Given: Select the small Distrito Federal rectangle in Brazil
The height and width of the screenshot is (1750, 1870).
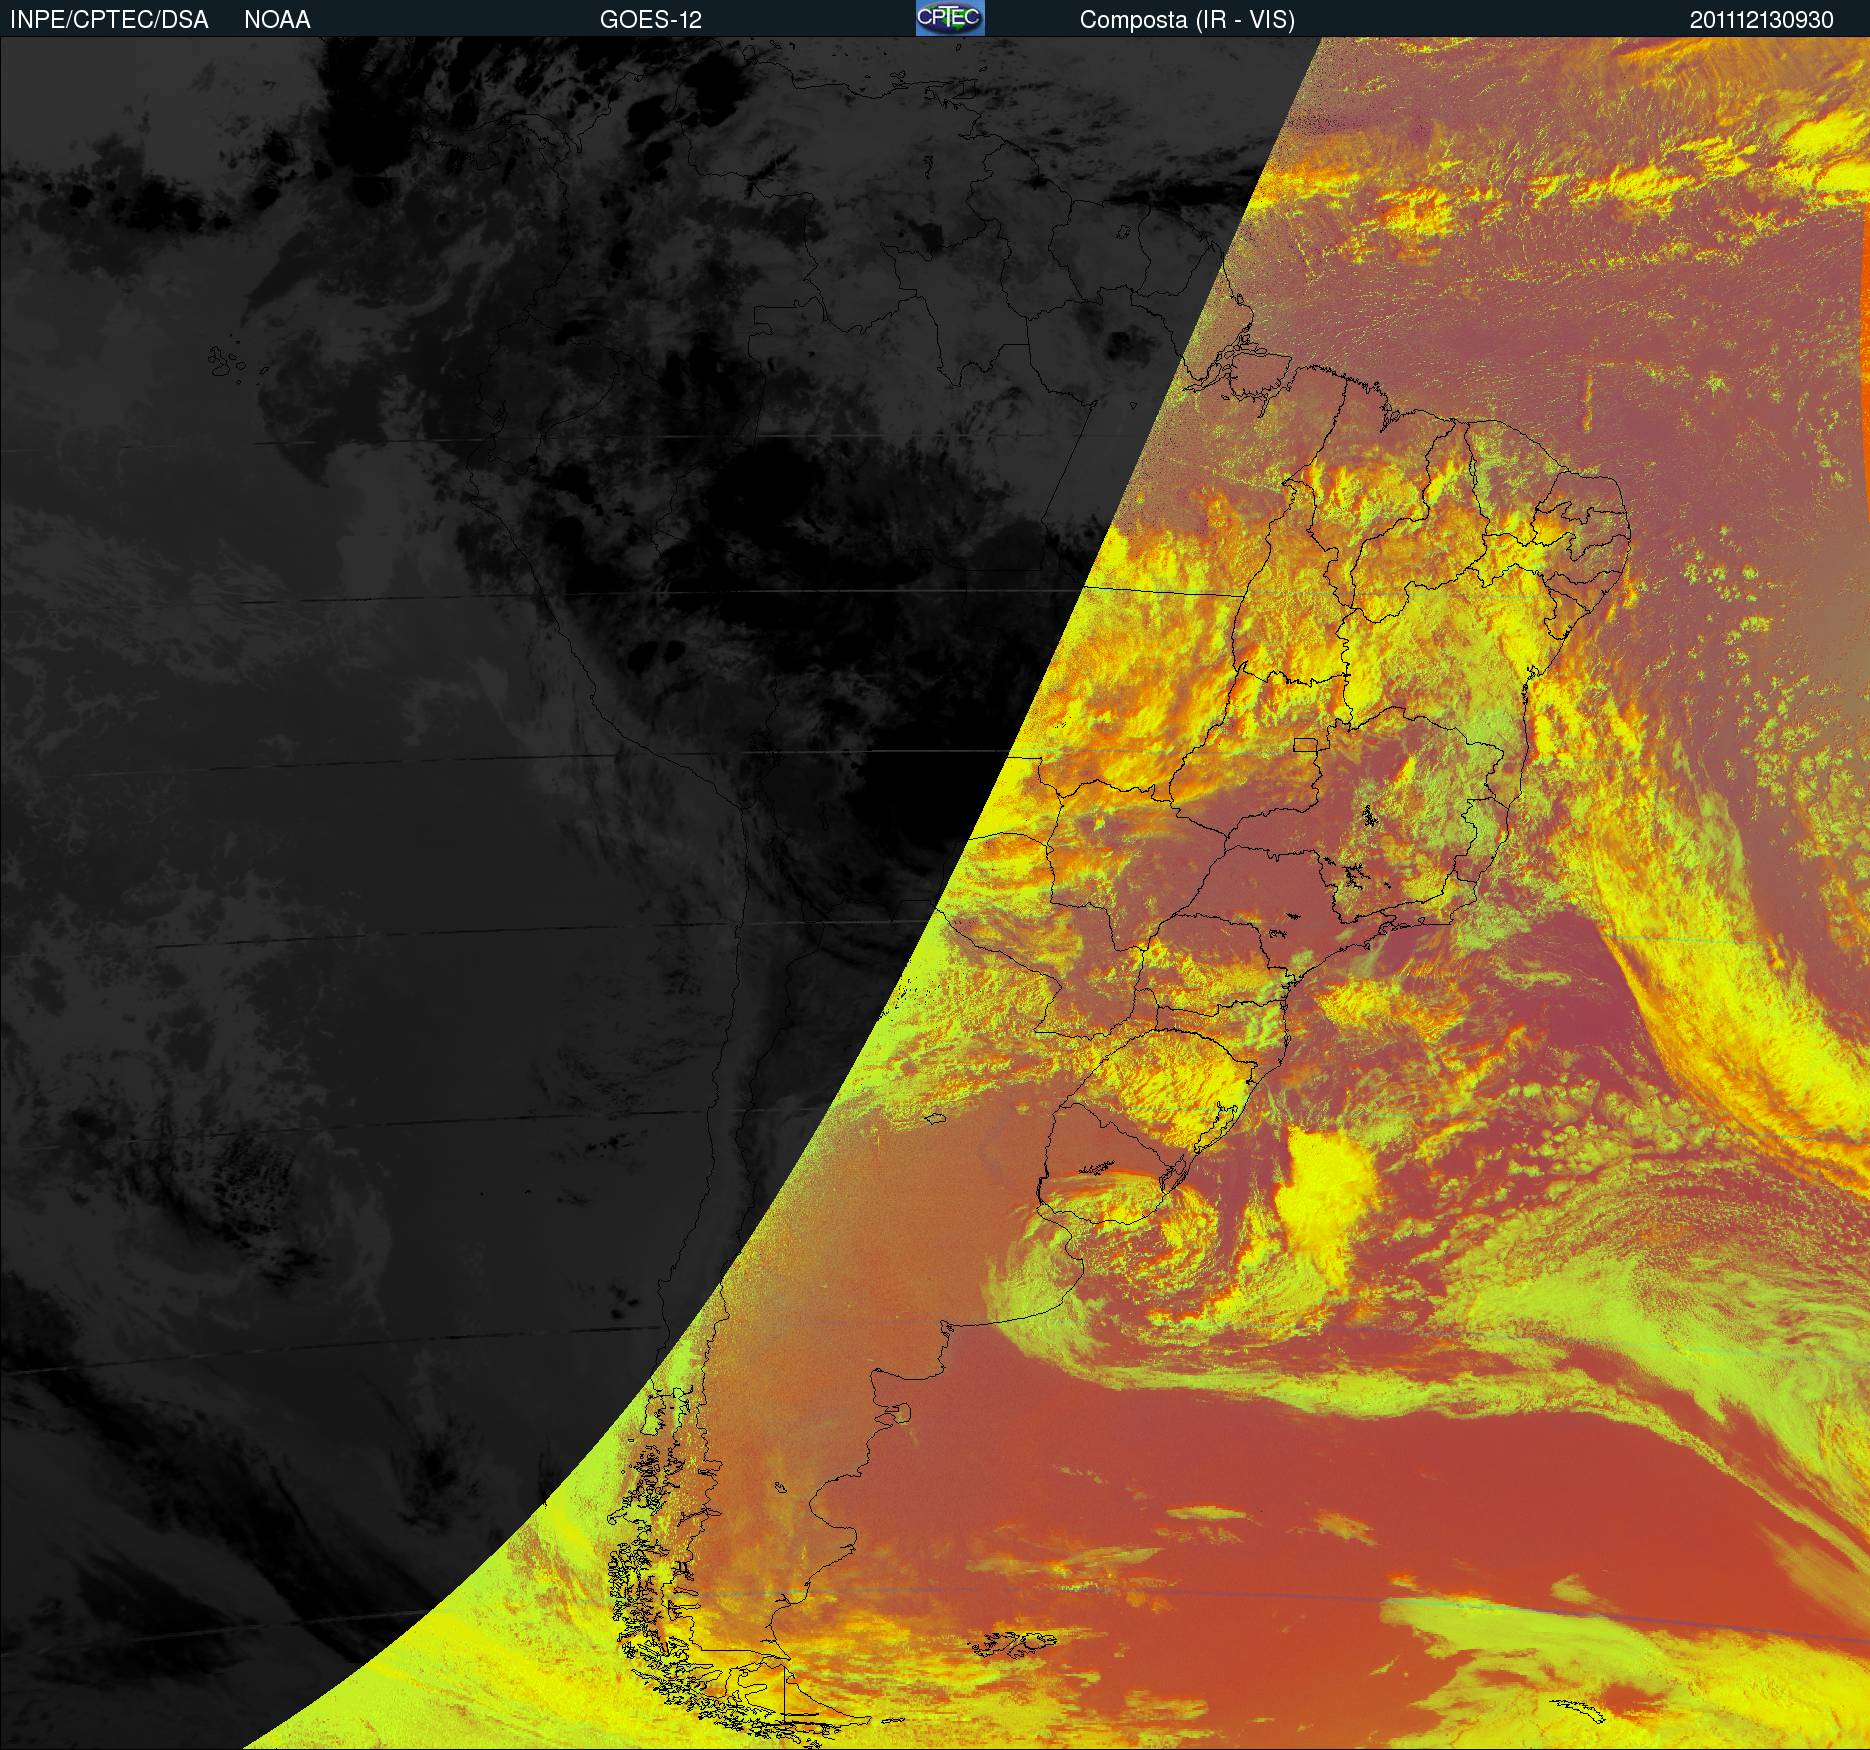Looking at the screenshot, I should pyautogui.click(x=1306, y=744).
